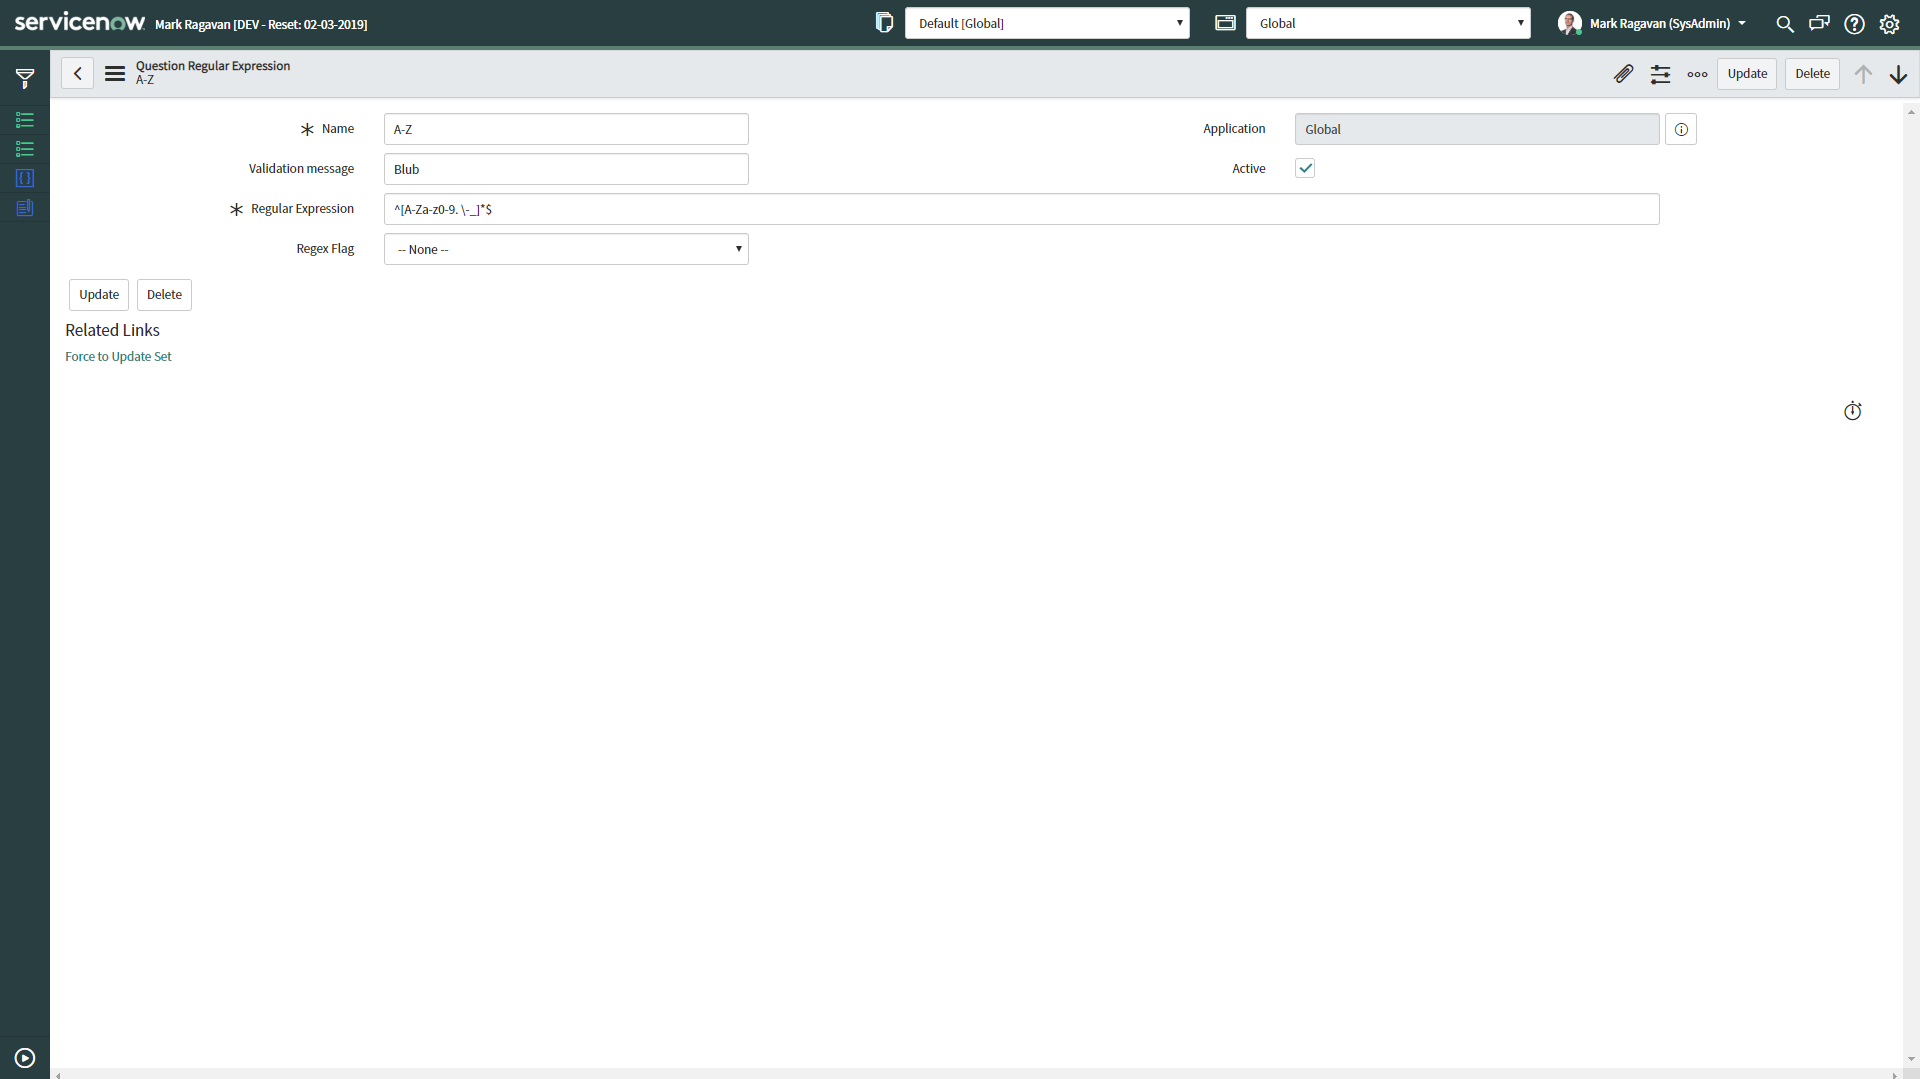Open the help question mark icon
This screenshot has height=1079, width=1920.
point(1855,23)
